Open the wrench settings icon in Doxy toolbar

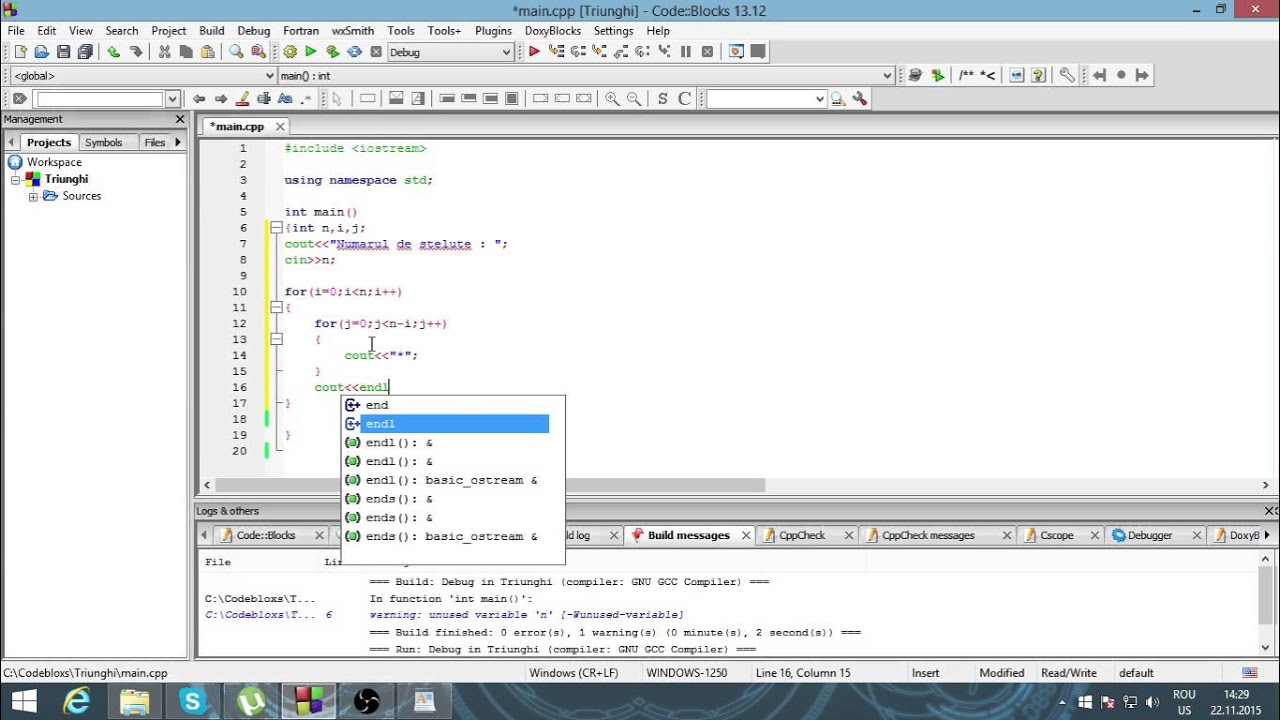tap(1067, 75)
